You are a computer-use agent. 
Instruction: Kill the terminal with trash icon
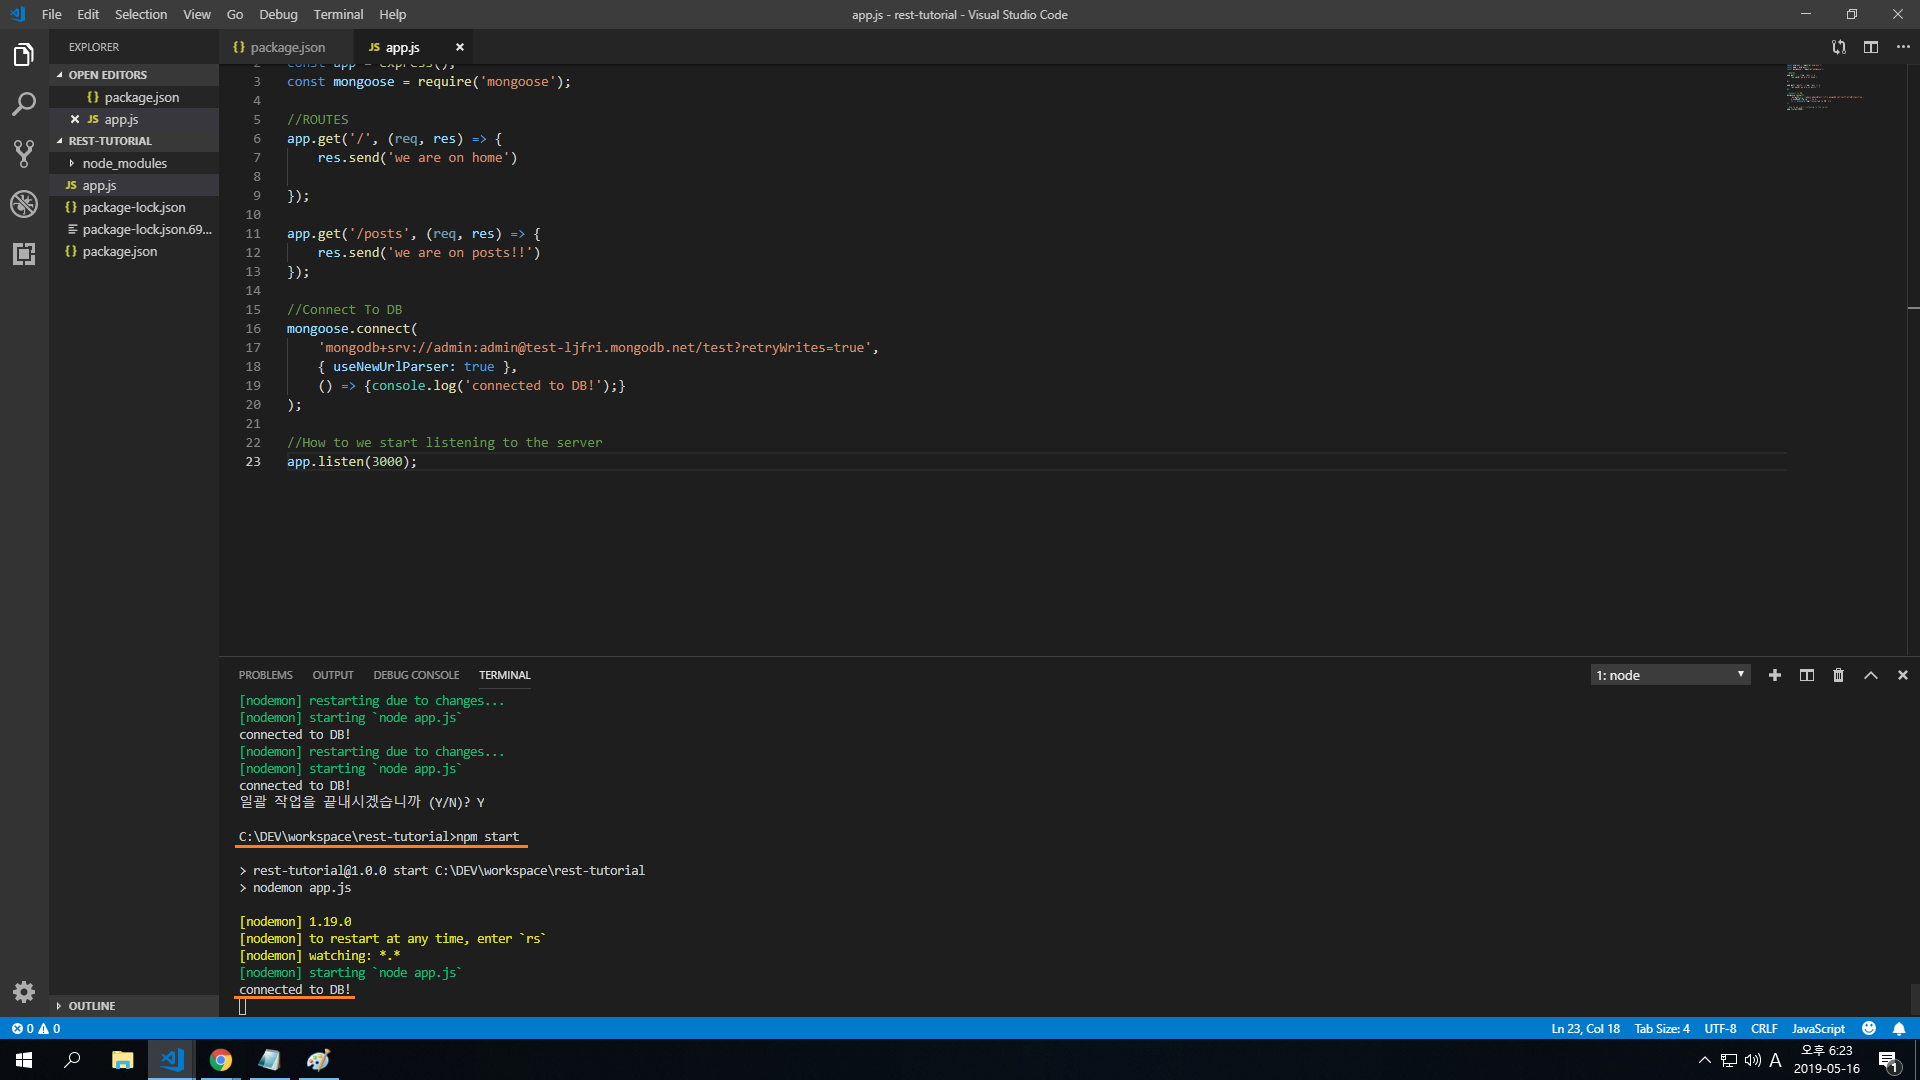pyautogui.click(x=1838, y=675)
